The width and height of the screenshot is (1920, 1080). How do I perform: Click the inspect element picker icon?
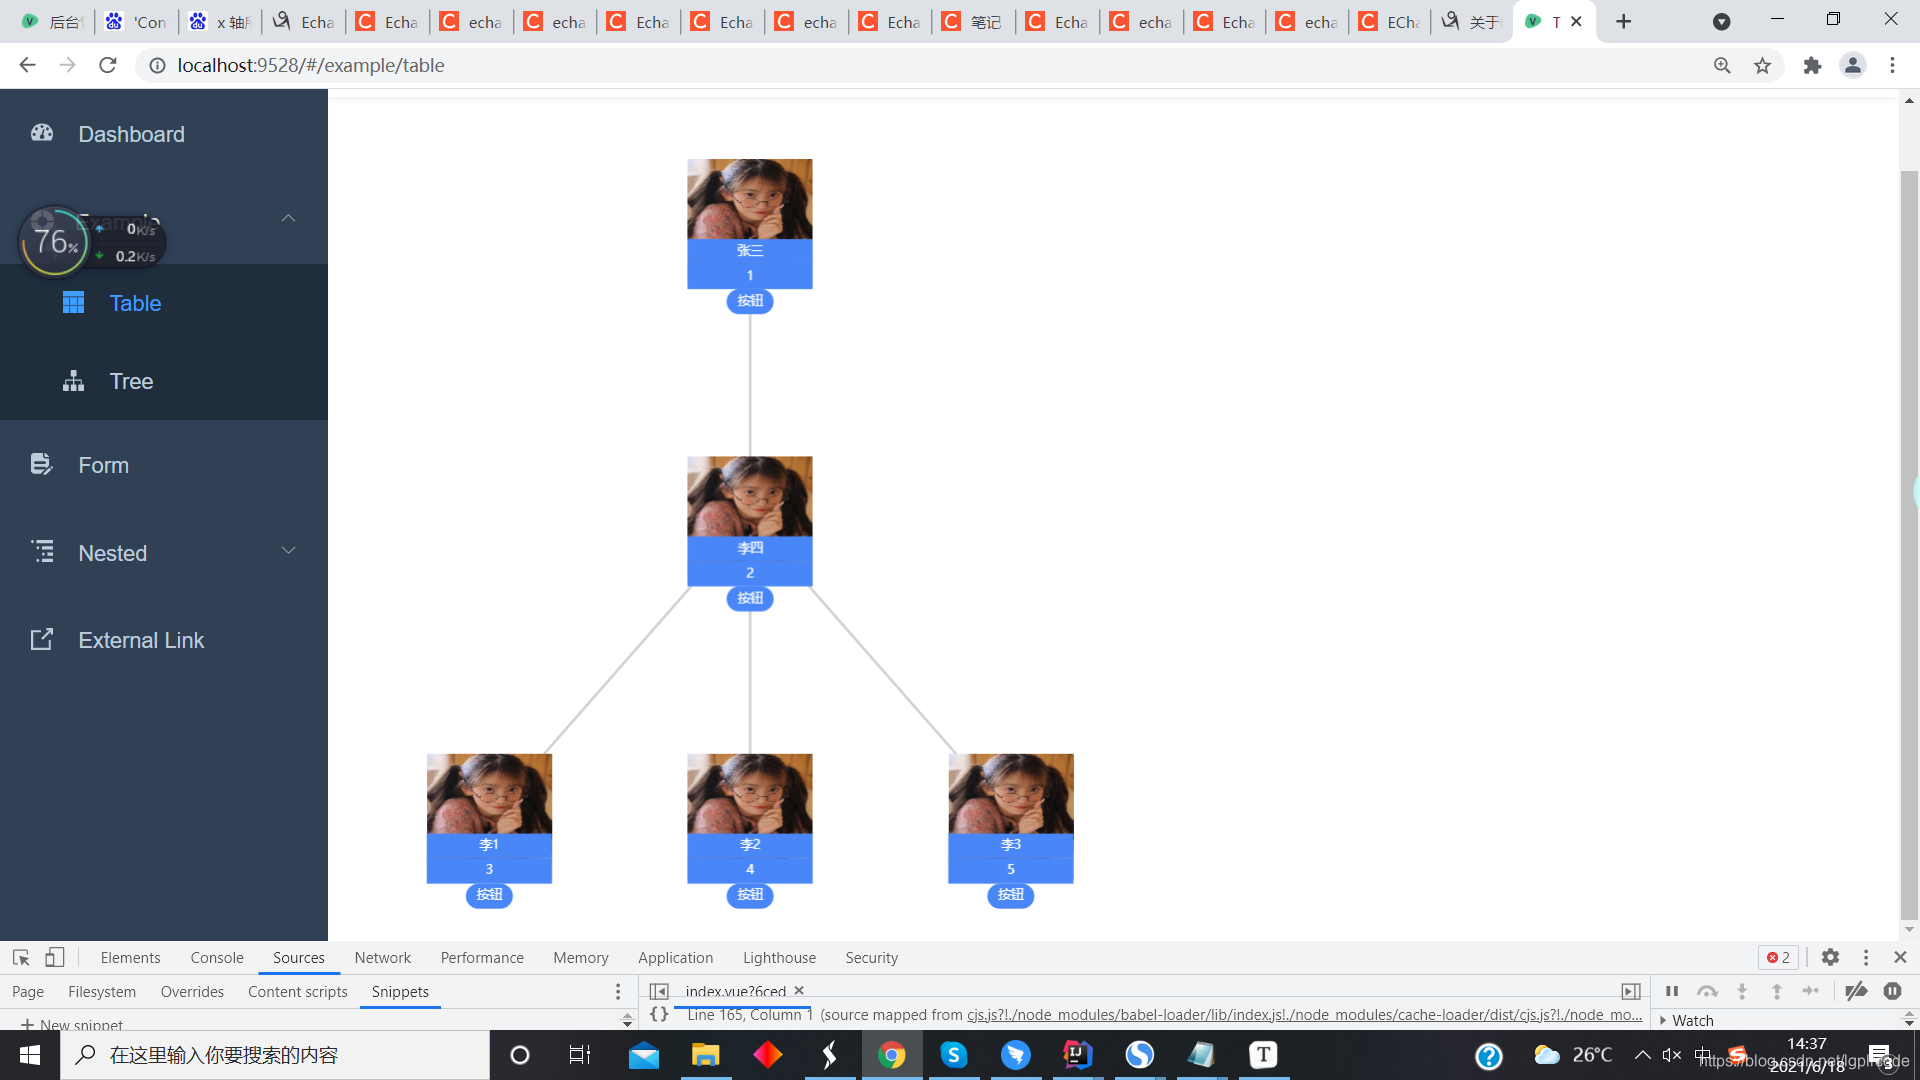pyautogui.click(x=21, y=957)
